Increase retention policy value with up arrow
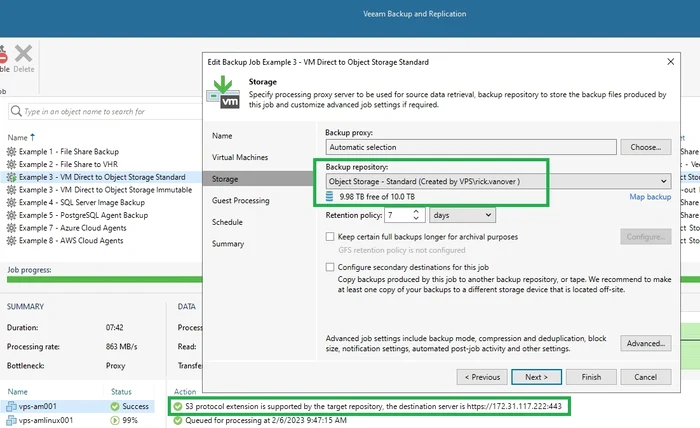The image size is (700, 428). coord(416,212)
